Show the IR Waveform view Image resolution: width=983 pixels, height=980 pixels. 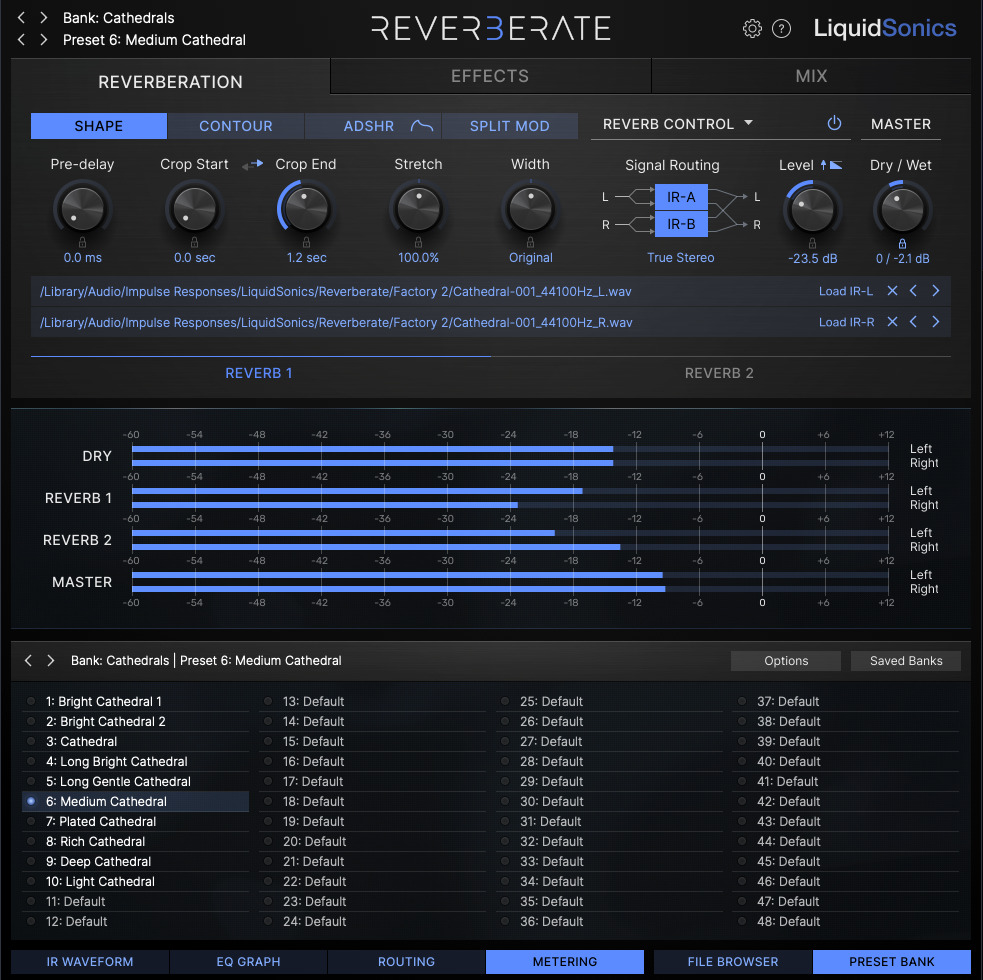[90, 961]
